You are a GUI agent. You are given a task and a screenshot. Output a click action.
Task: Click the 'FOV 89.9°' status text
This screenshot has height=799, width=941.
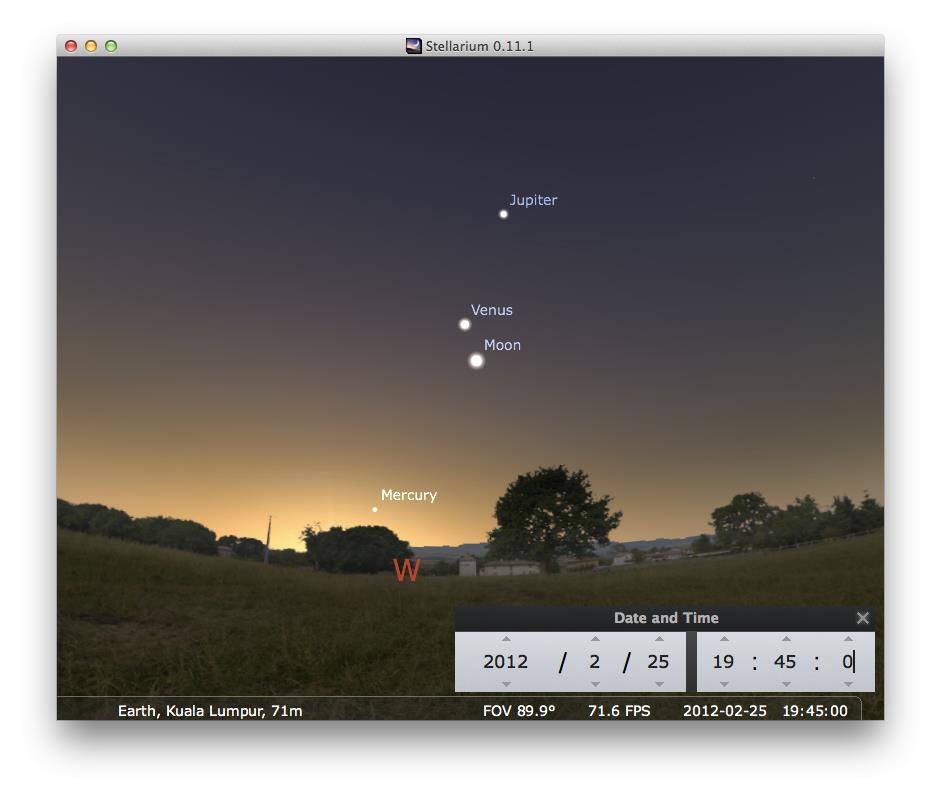(x=519, y=711)
